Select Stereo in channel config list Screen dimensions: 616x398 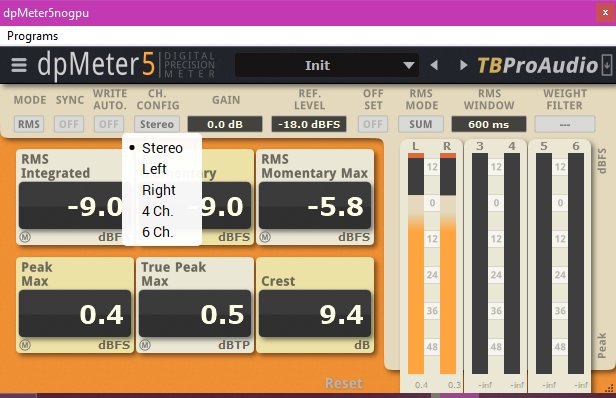point(162,148)
